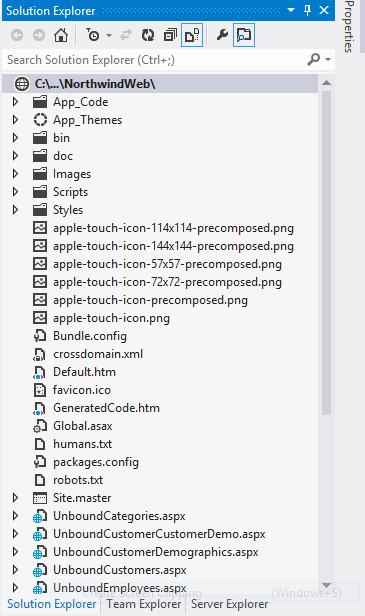Click the scrollbar up arrow
The image size is (365, 616).
click(x=326, y=83)
